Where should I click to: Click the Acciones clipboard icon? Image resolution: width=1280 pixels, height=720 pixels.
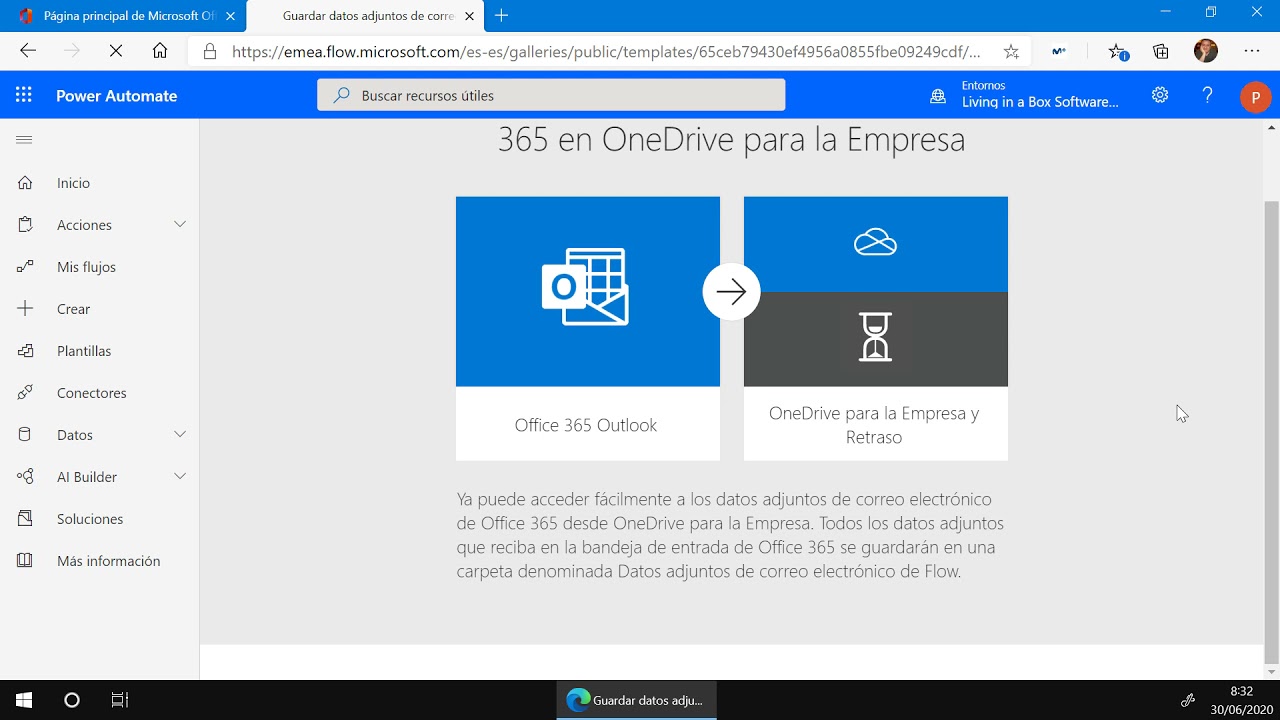[25, 225]
